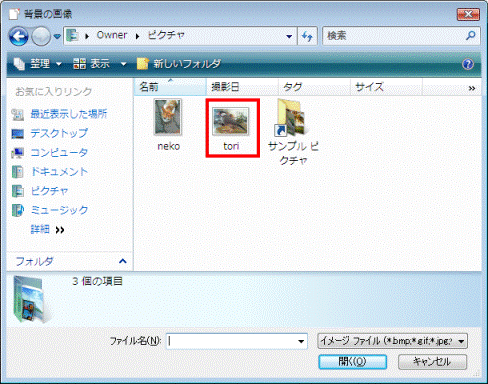Sort by the 撮影日 column header
Screen dimensions: 488x384
click(242, 87)
